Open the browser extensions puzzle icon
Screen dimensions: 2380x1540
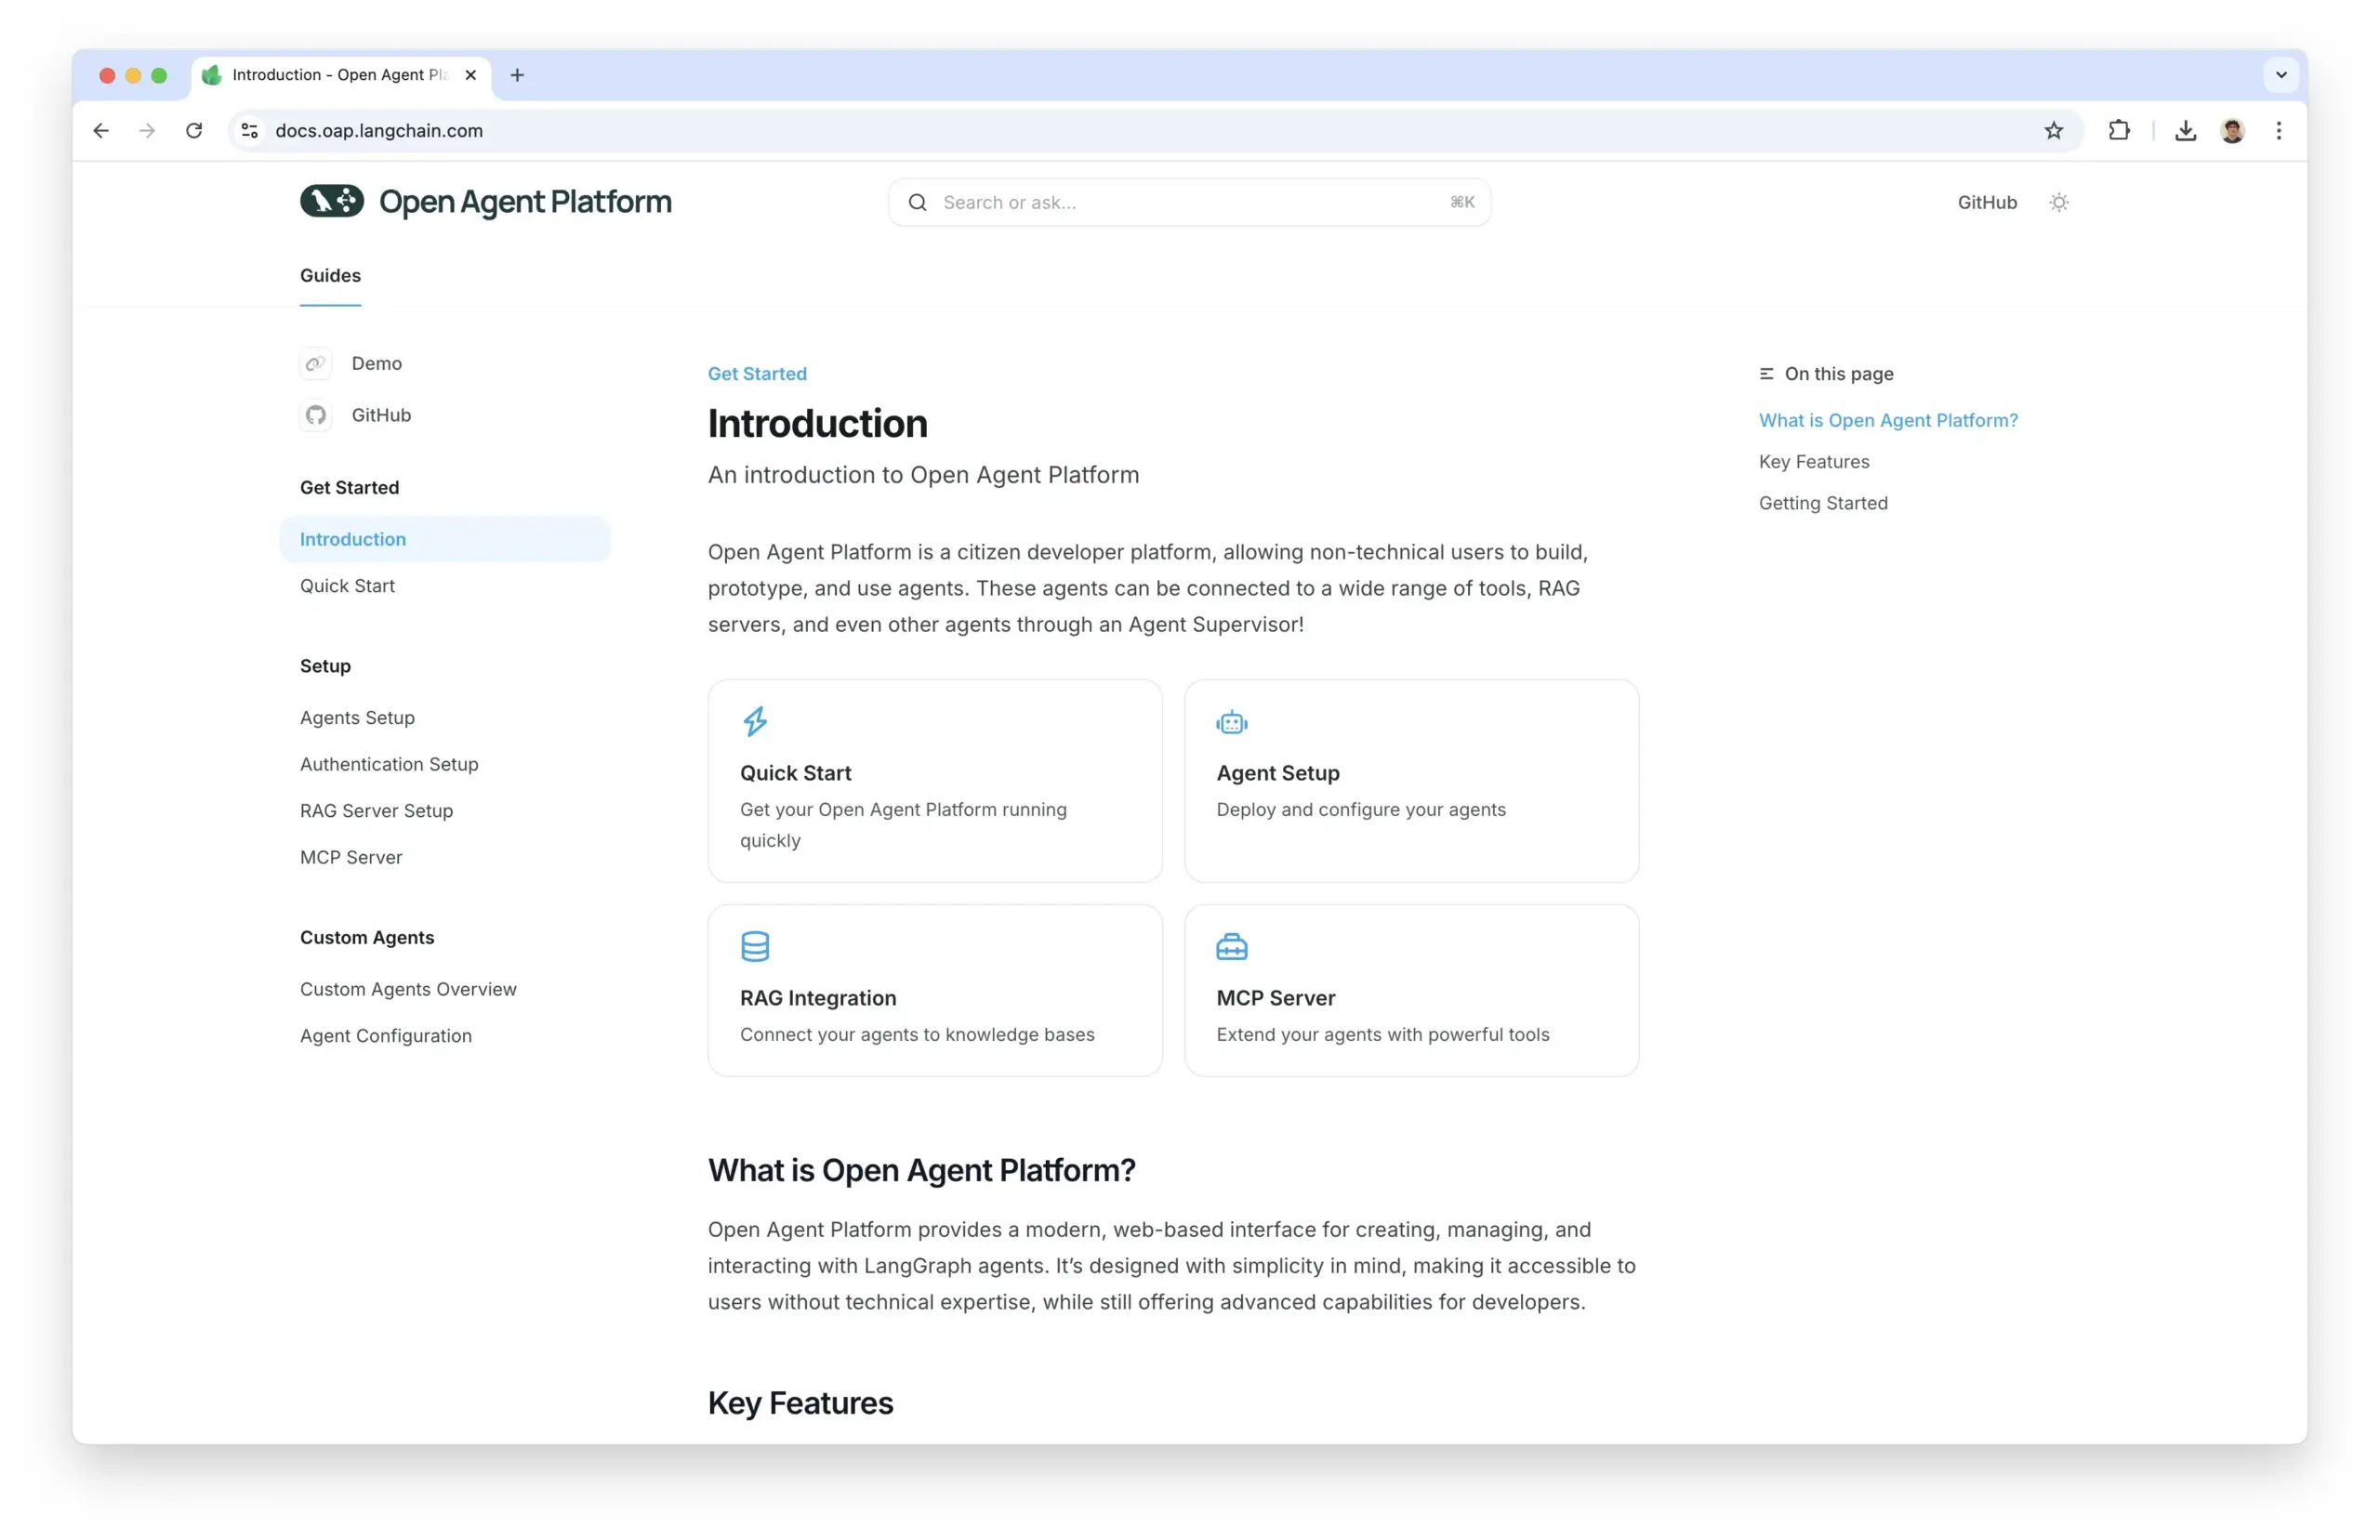[2118, 131]
